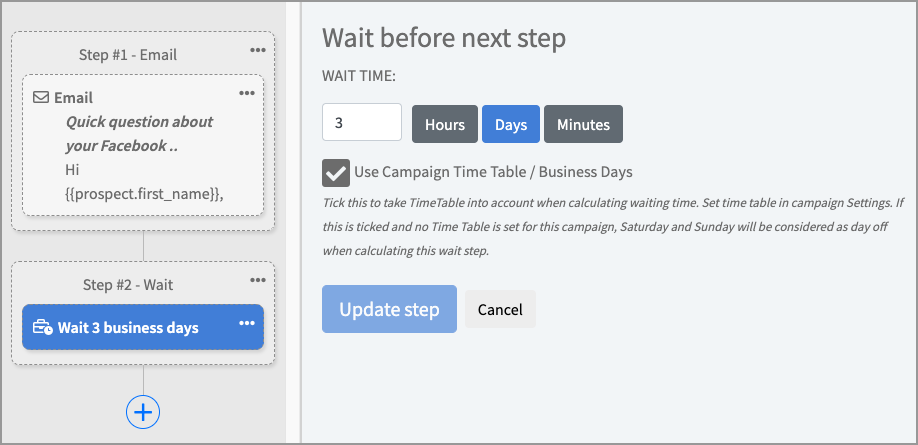Focus the wait time number field

click(x=361, y=124)
